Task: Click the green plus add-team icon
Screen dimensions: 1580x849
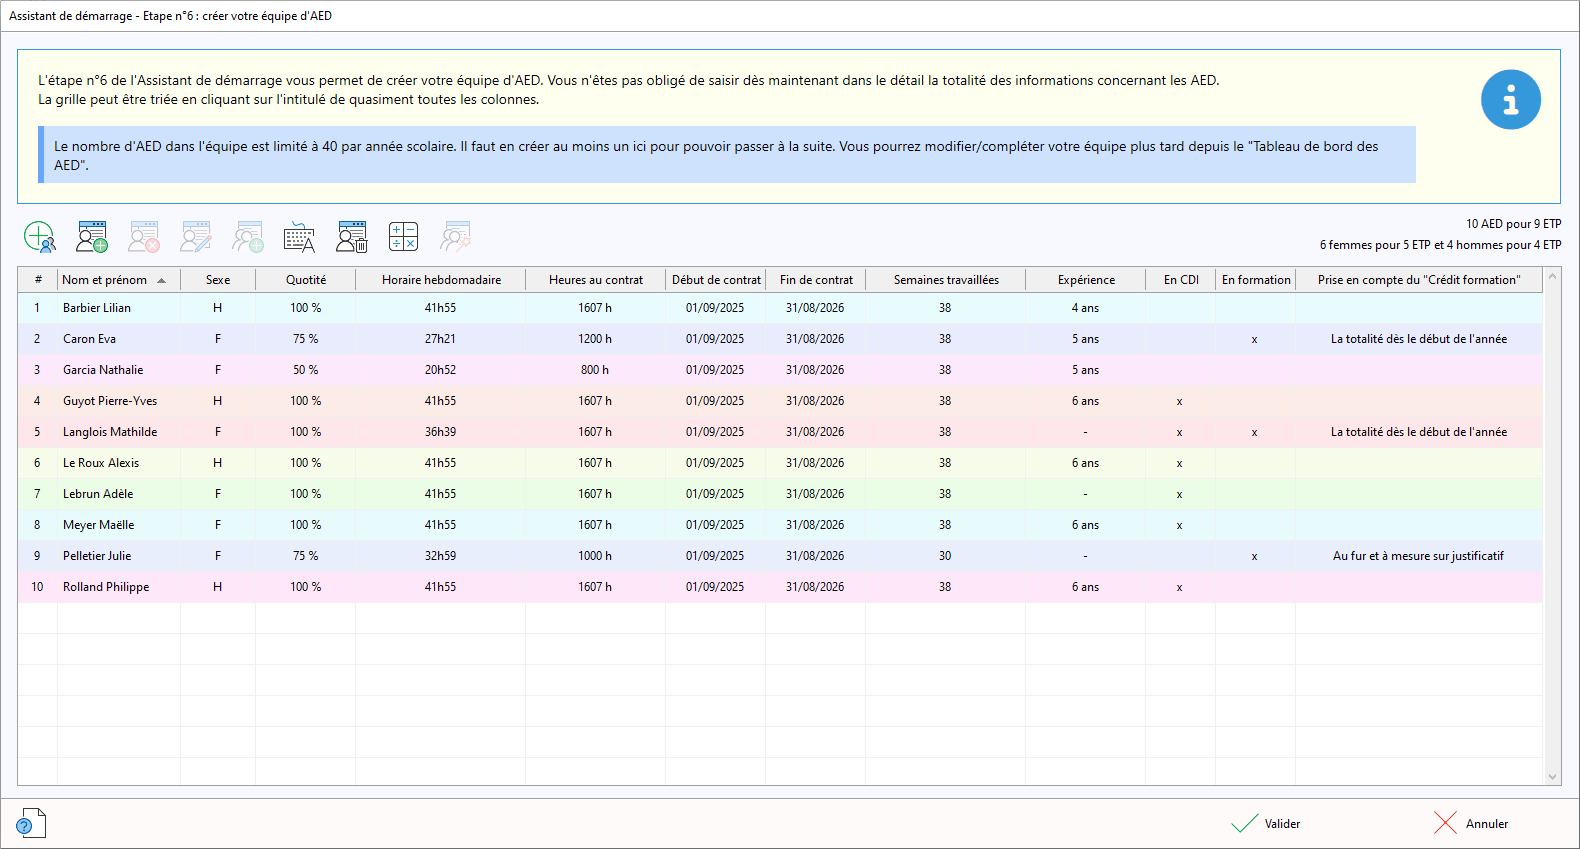Action: [x=39, y=237]
